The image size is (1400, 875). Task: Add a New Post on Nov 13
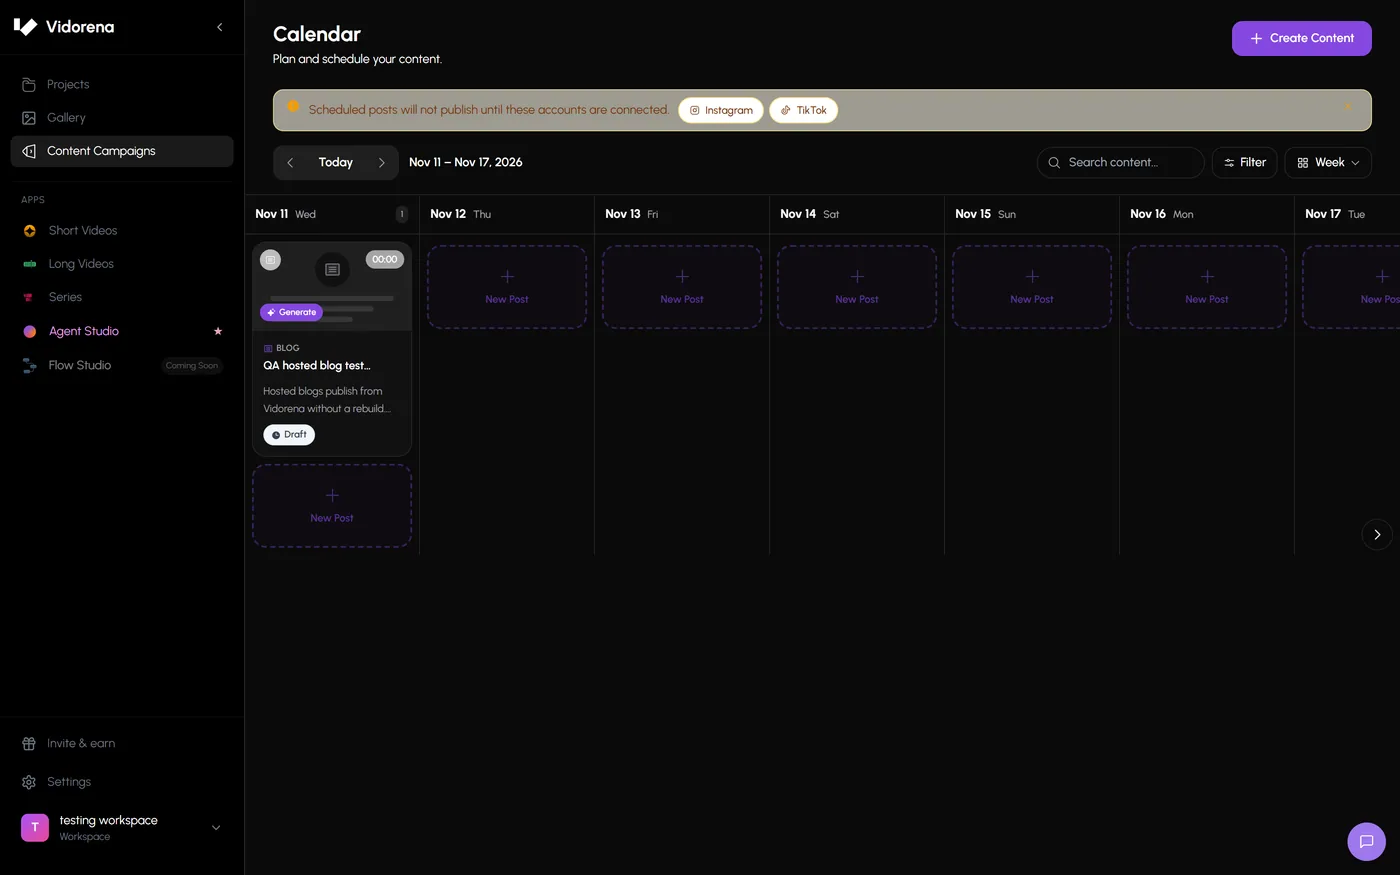coord(682,287)
